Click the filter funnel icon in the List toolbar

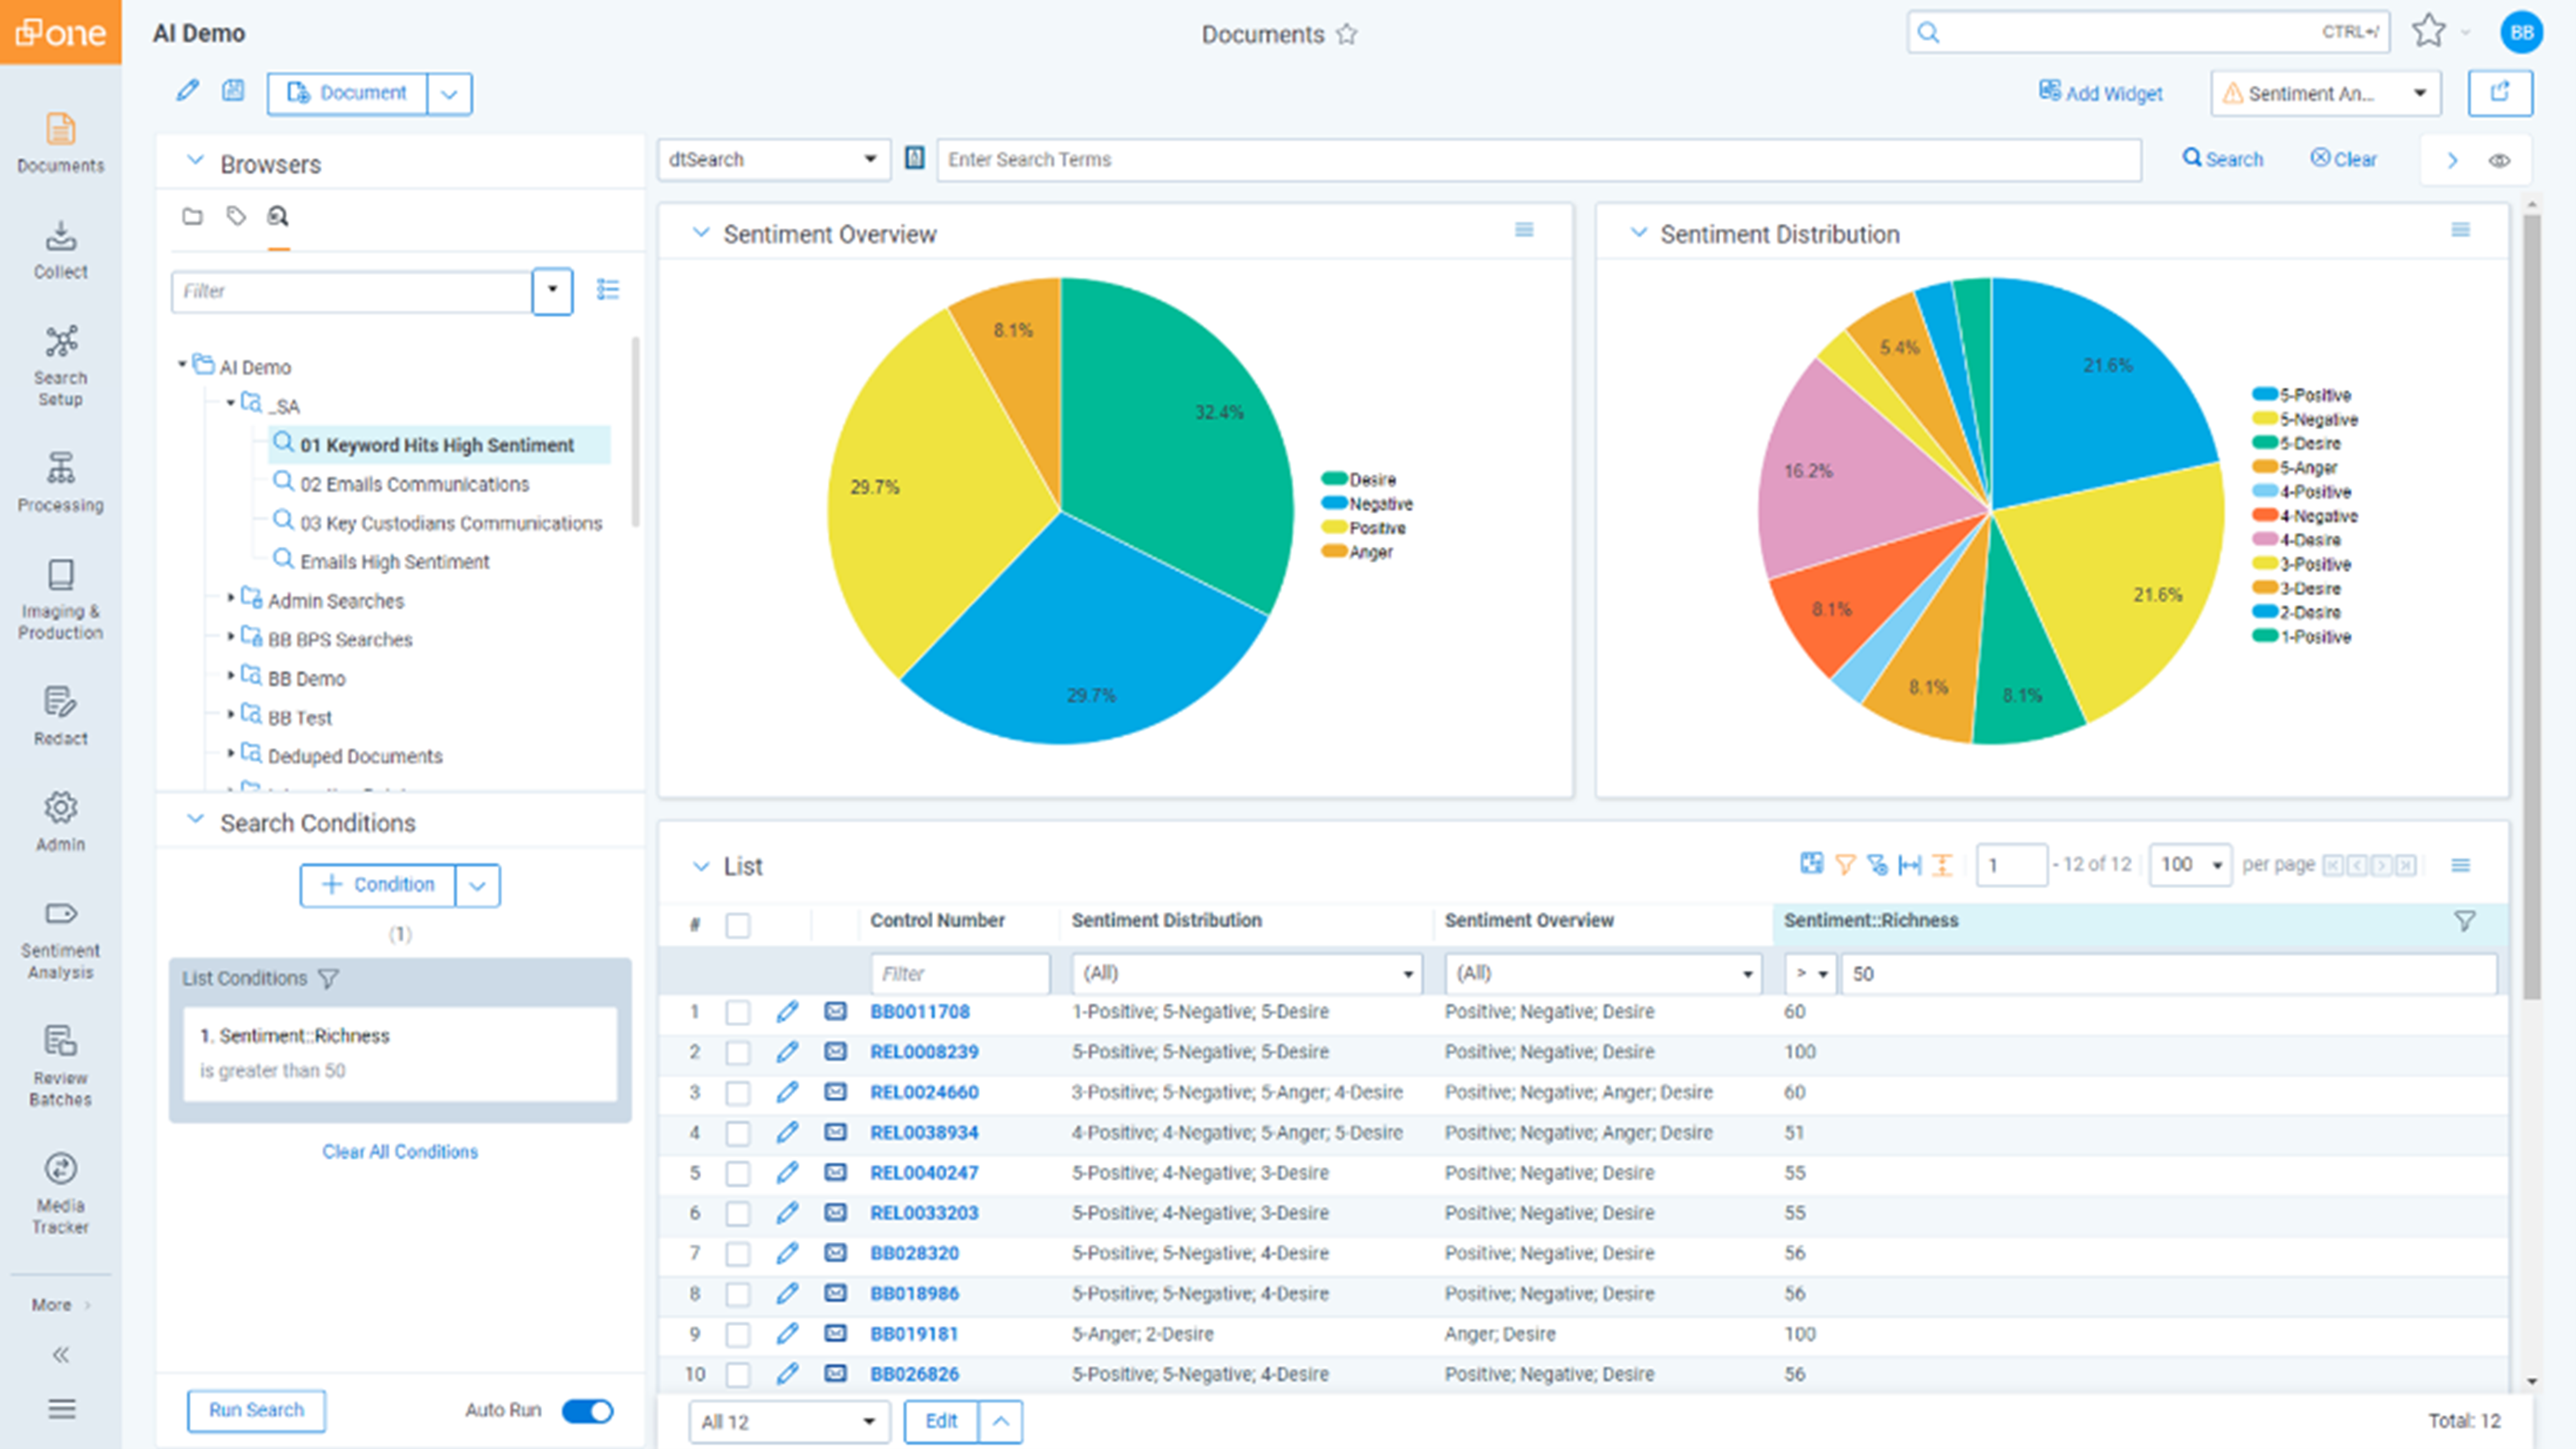(1845, 864)
